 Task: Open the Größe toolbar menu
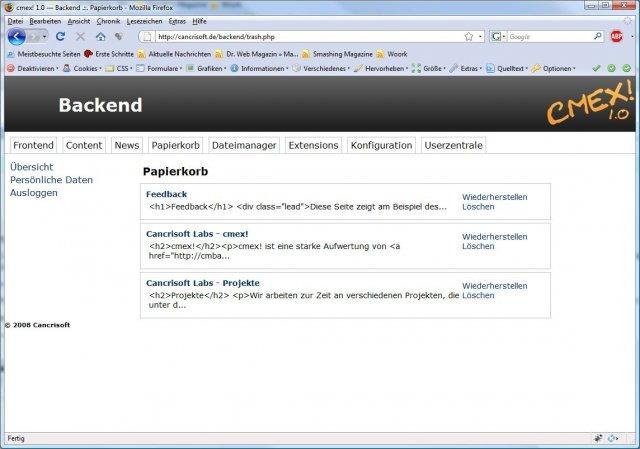pyautogui.click(x=429, y=69)
